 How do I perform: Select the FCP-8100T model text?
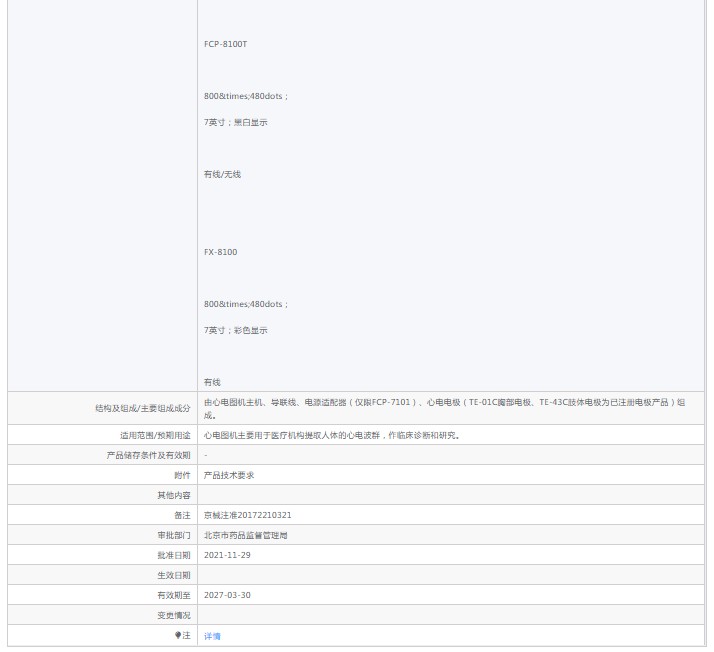click(225, 44)
